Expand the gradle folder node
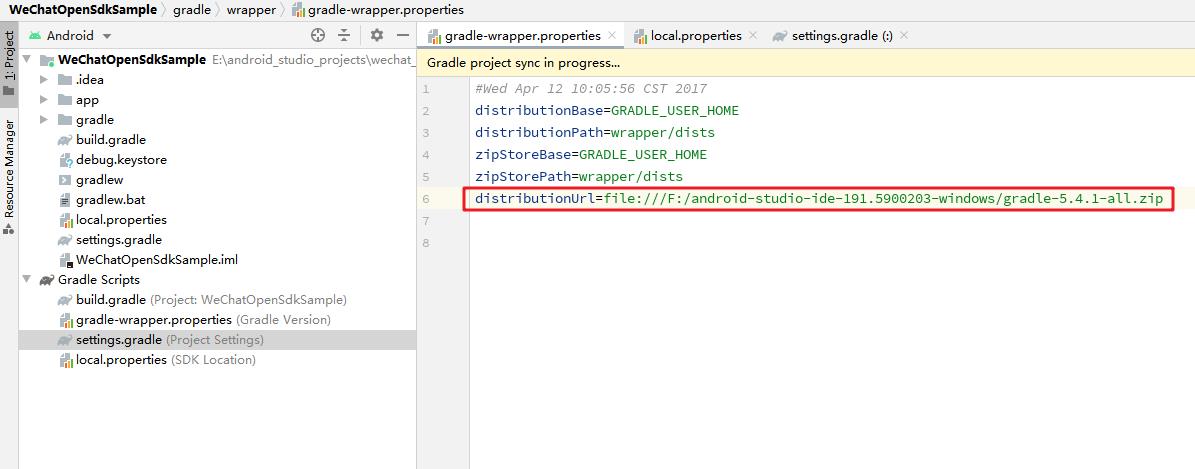The image size is (1195, 469). (x=44, y=120)
